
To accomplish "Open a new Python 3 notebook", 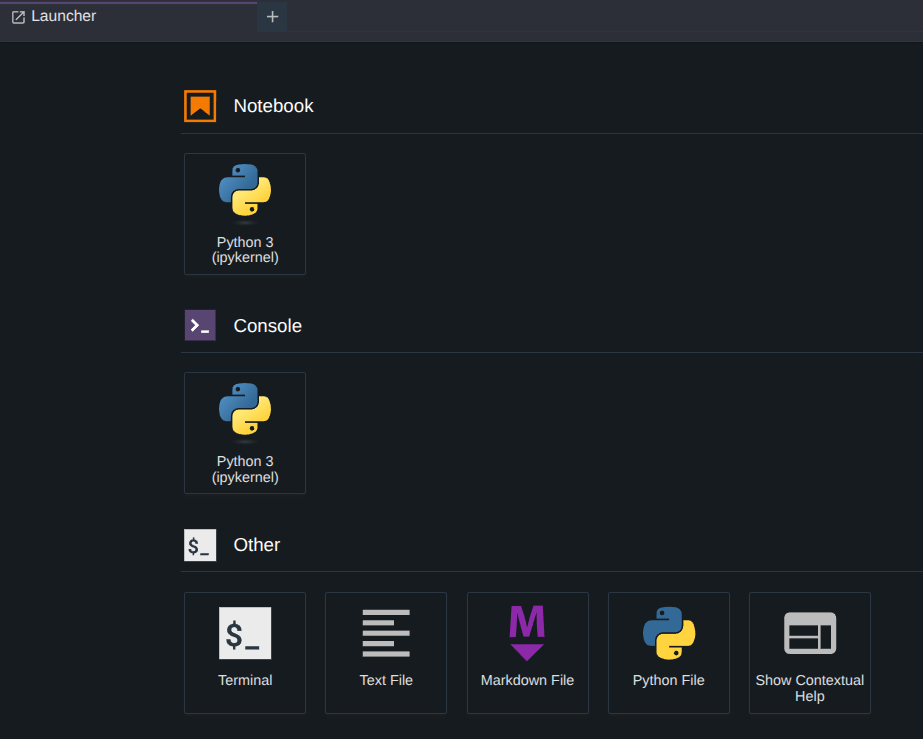I will 245,214.
